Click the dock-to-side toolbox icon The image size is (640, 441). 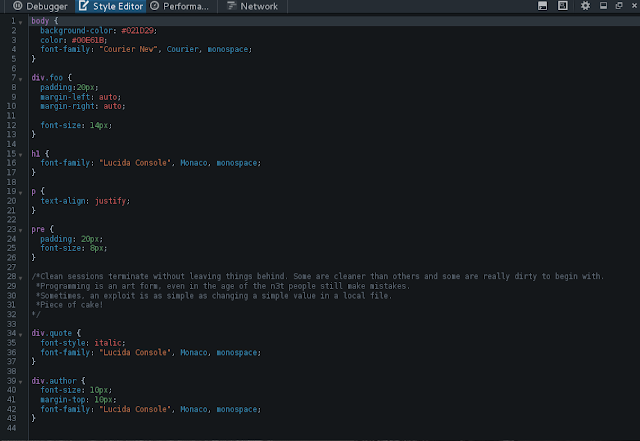[603, 6]
